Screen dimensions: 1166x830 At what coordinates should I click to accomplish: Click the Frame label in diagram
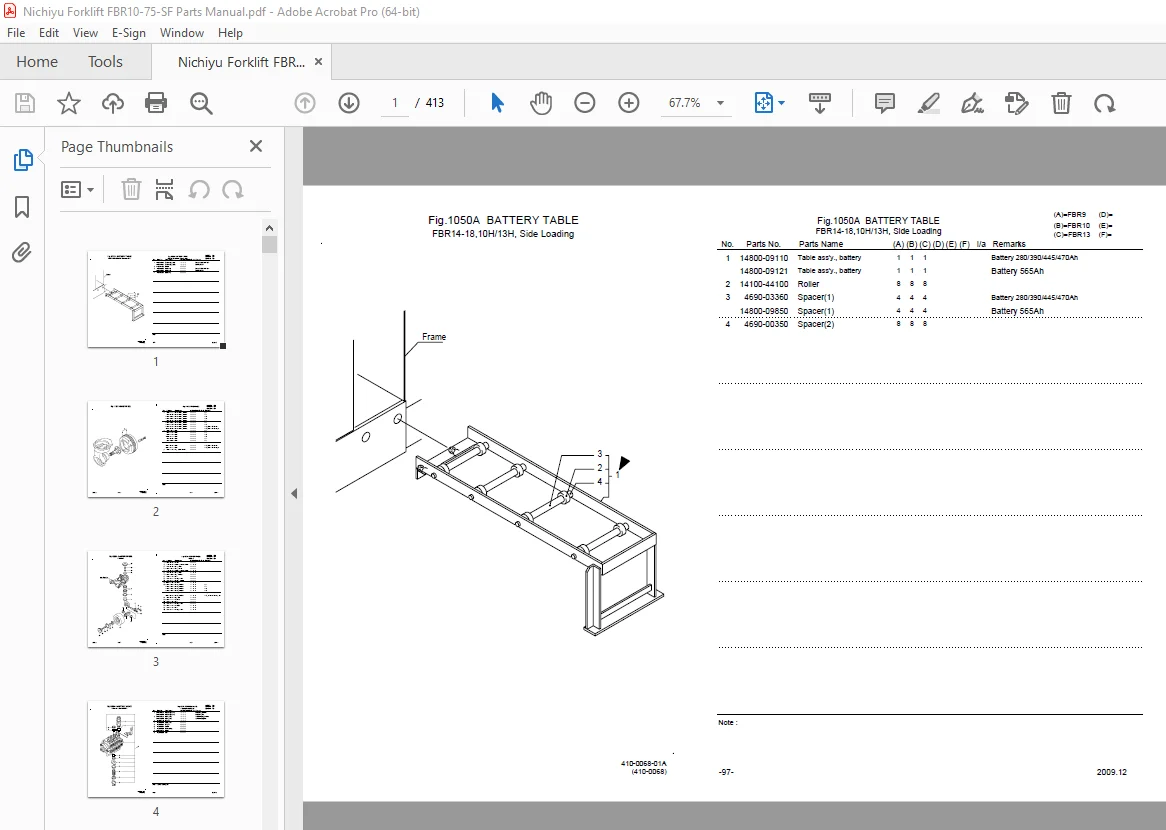click(434, 337)
